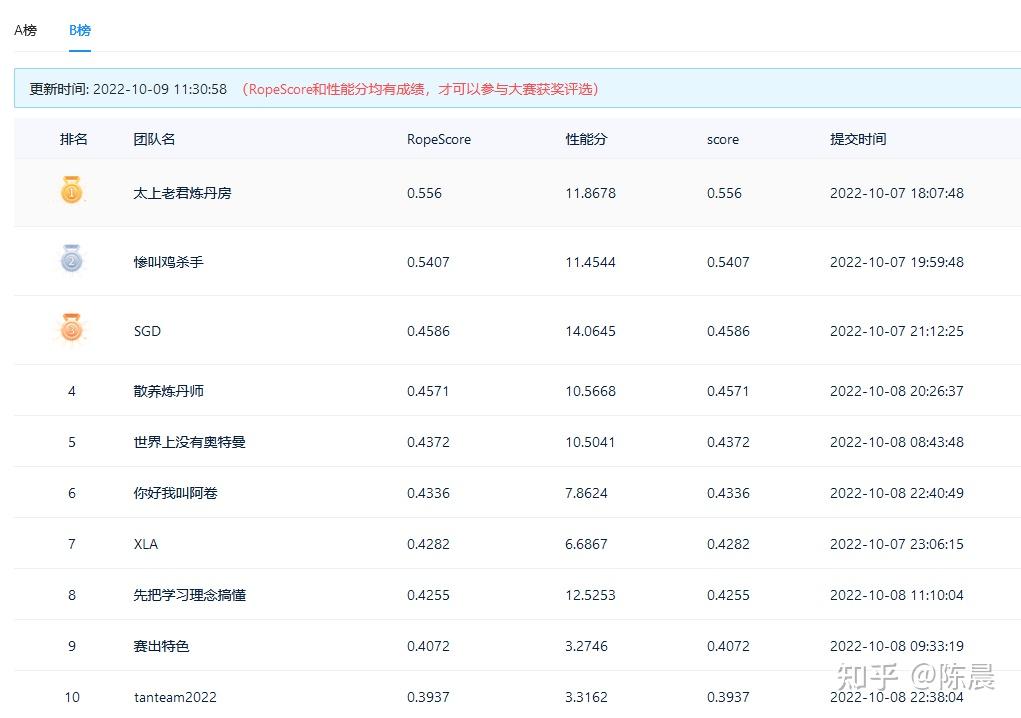Click submission time 2022-10-08 22:40:49
This screenshot has width=1021, height=718.
tap(897, 493)
